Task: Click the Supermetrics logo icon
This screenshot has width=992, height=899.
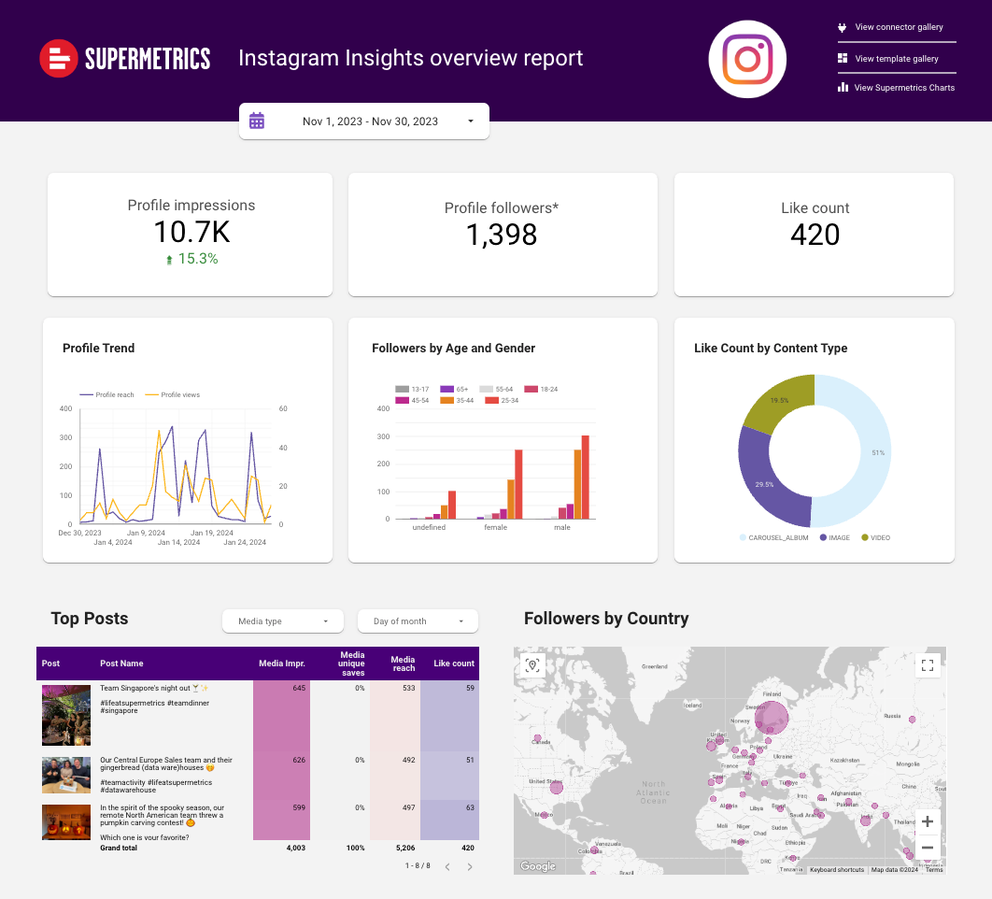Action: coord(58,58)
